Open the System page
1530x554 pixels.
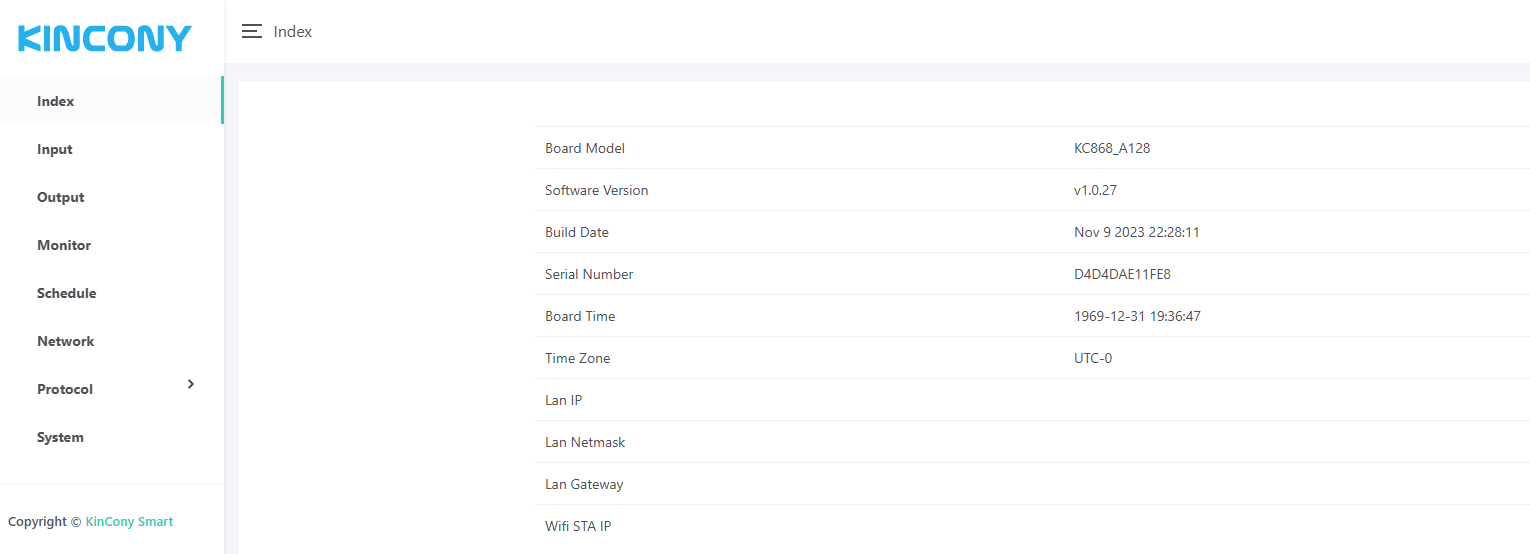click(x=61, y=437)
